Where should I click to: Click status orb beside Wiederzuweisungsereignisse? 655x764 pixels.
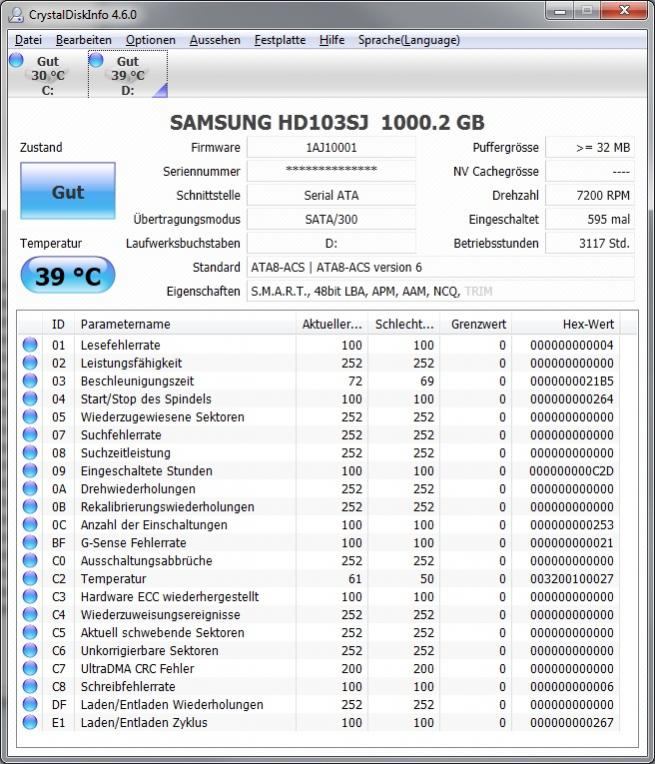[30, 614]
